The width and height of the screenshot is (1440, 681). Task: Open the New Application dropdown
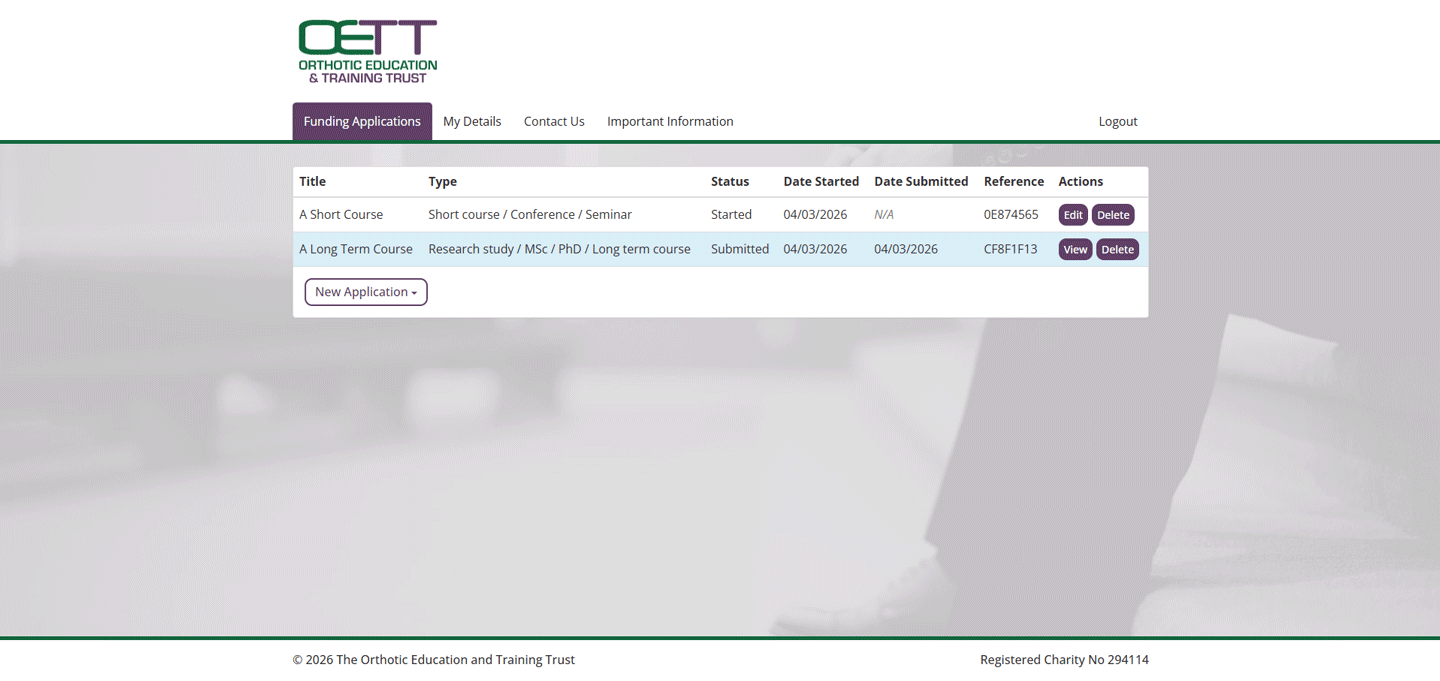[x=365, y=292]
